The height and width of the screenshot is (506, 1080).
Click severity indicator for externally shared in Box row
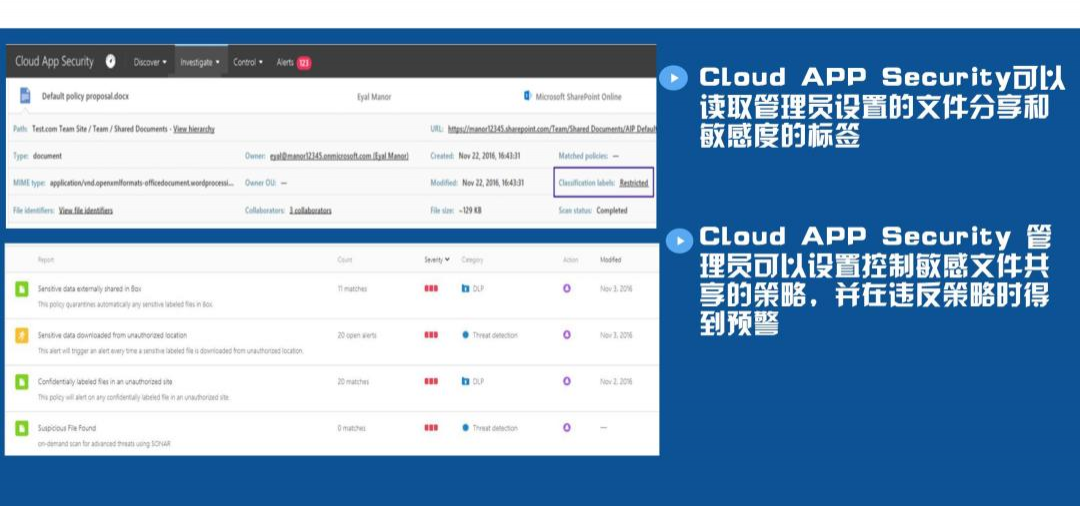point(430,289)
